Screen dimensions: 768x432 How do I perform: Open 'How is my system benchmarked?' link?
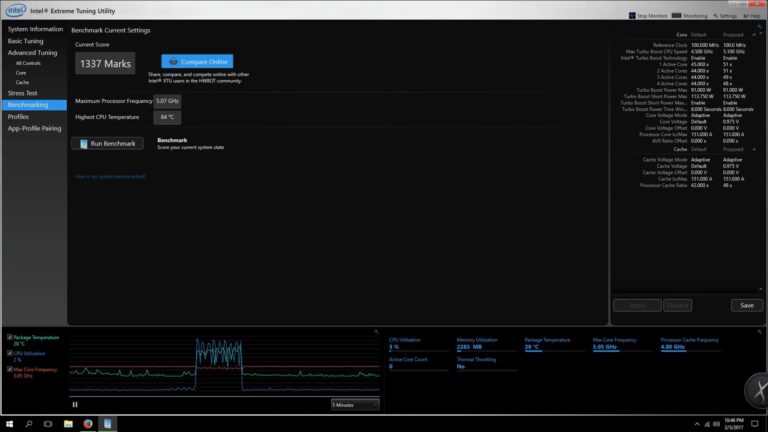pyautogui.click(x=110, y=176)
